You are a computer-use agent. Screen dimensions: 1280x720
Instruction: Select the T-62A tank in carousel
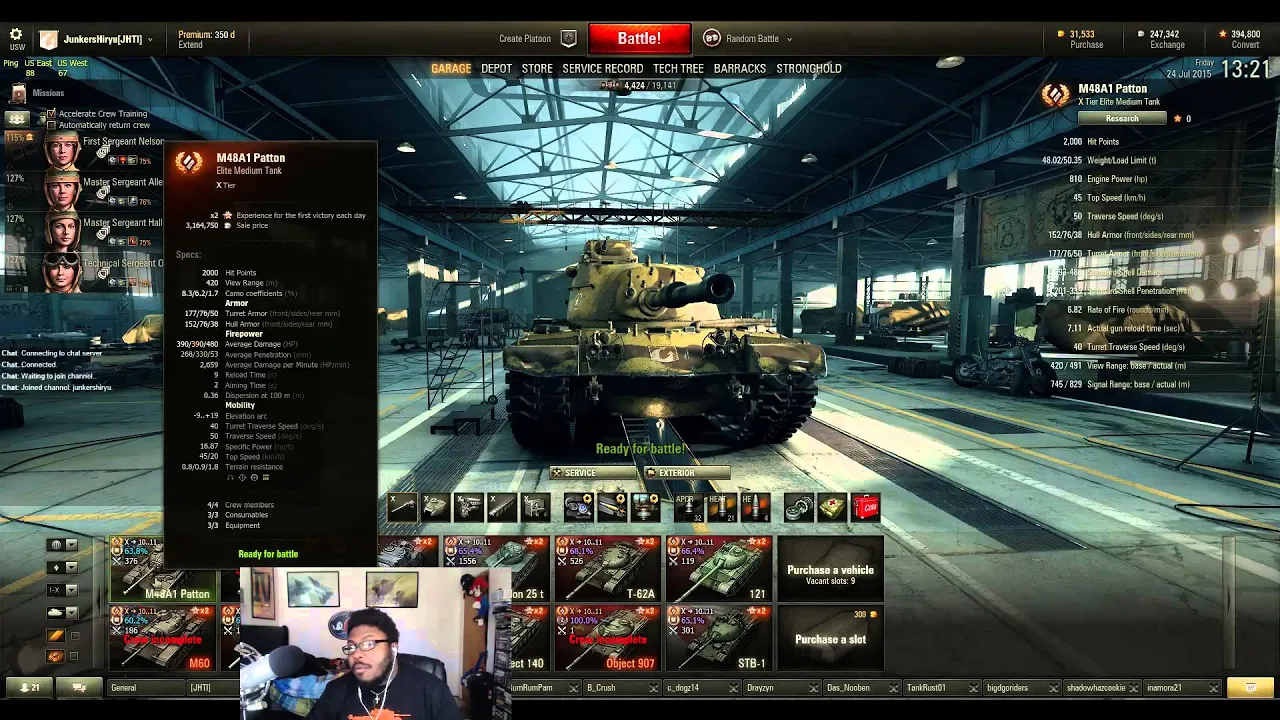click(x=608, y=569)
